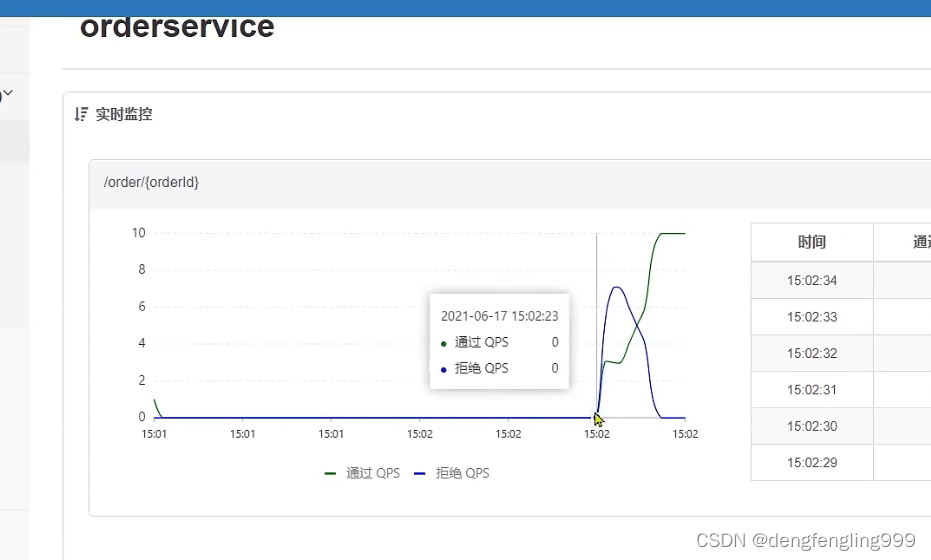Screen dimensions: 931x560
Task: Select the 15:02:31 time cell
Action: coord(812,390)
